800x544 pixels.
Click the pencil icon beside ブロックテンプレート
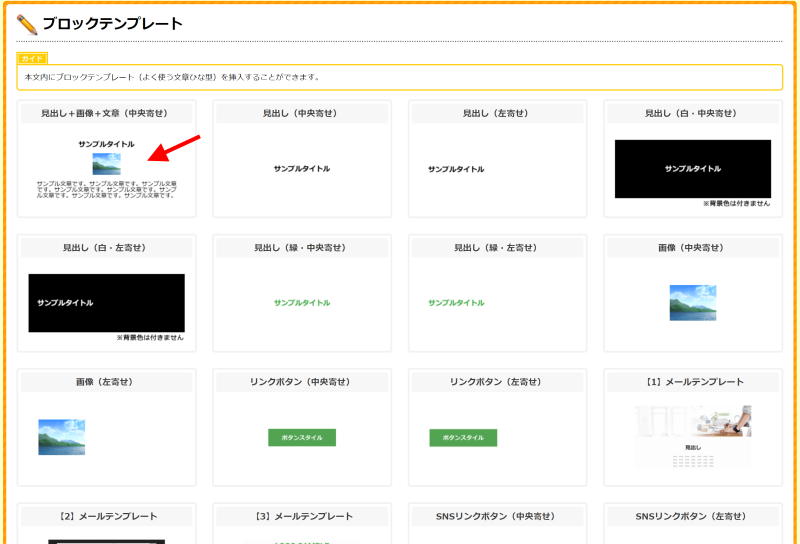[27, 24]
